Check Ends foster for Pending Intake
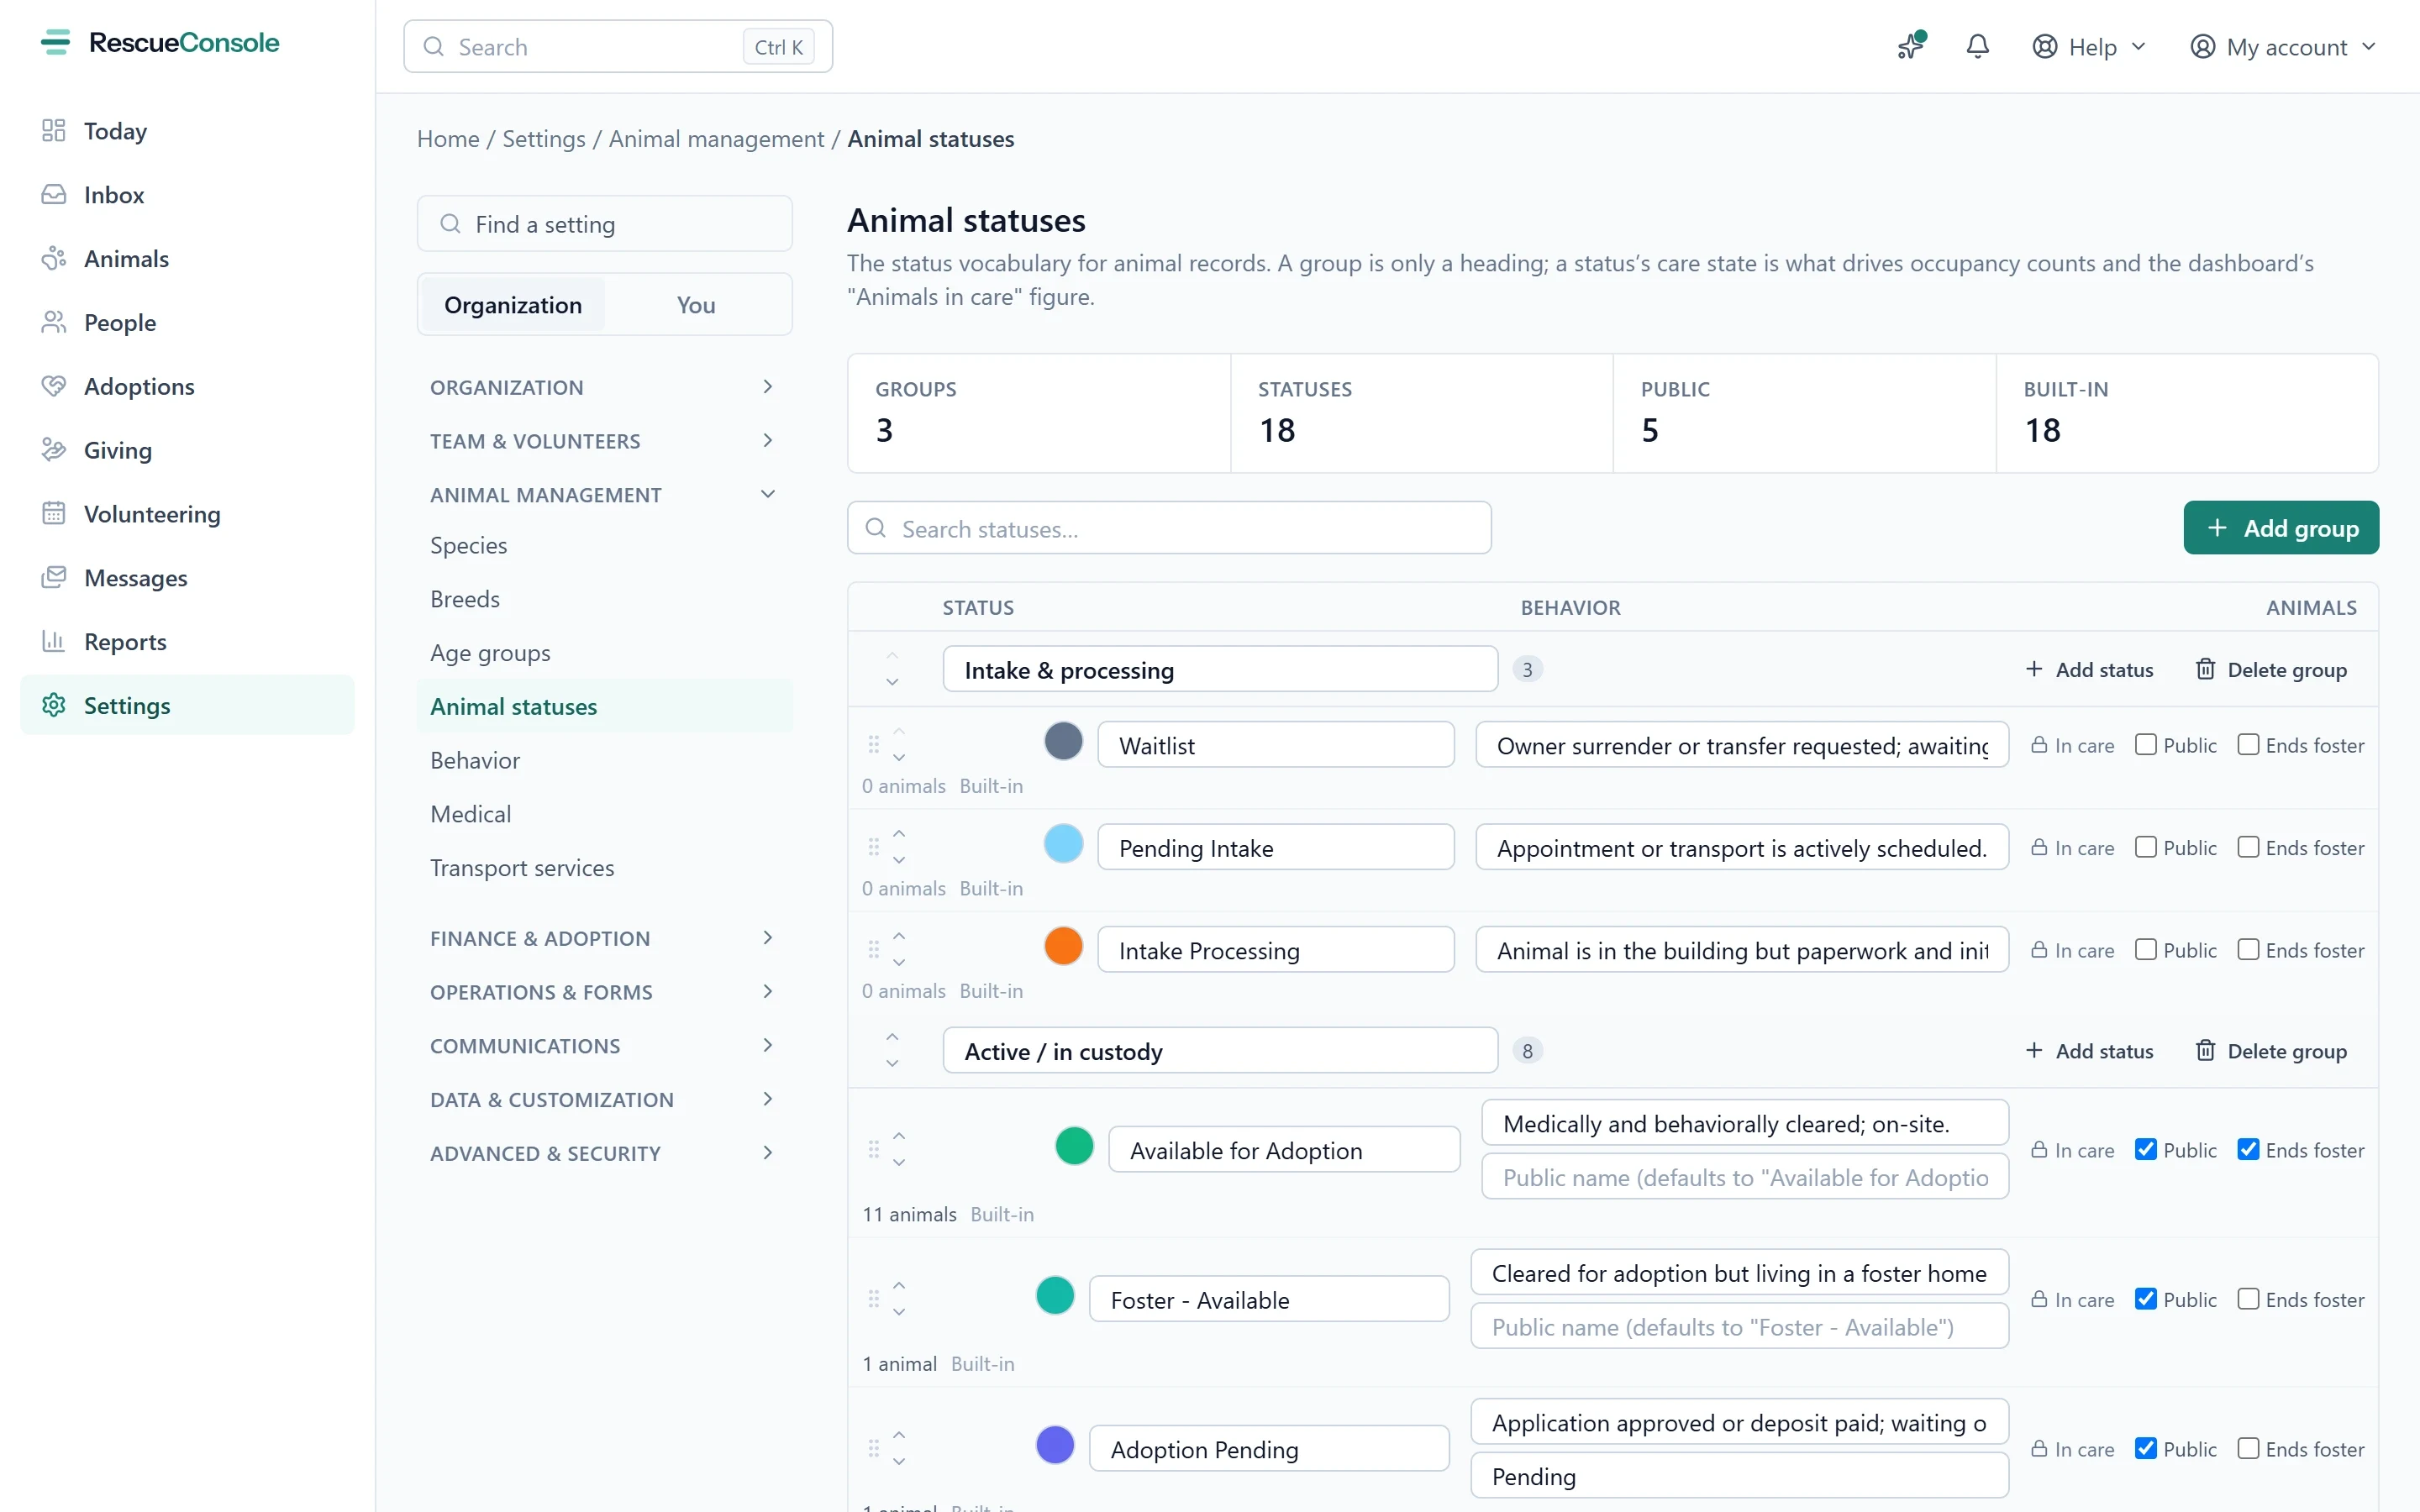Image resolution: width=2420 pixels, height=1512 pixels. point(2247,846)
